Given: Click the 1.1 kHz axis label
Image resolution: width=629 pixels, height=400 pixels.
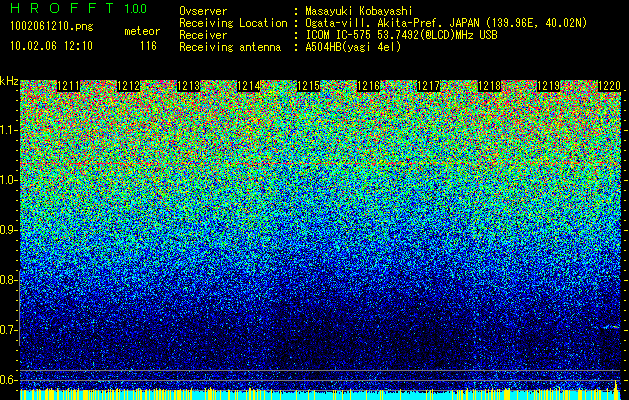Looking at the screenshot, I should 8,131.
